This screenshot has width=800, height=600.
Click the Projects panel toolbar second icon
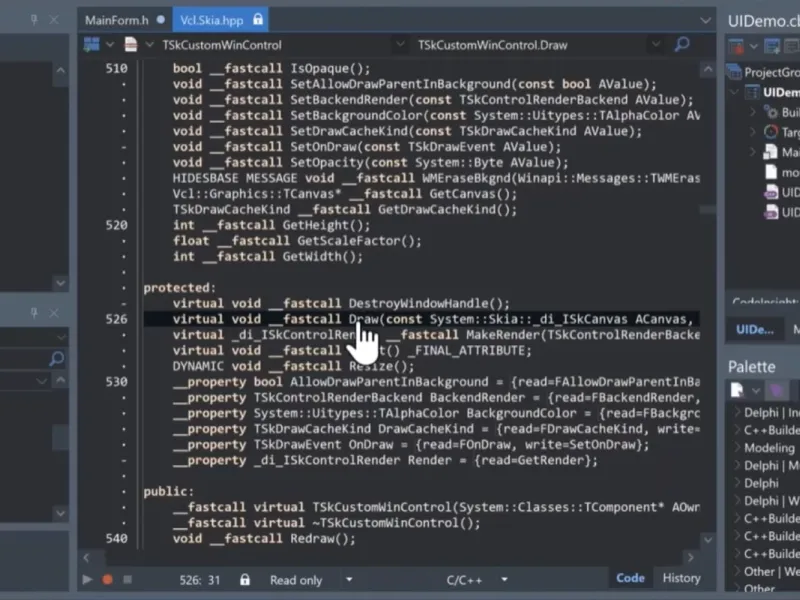click(772, 46)
